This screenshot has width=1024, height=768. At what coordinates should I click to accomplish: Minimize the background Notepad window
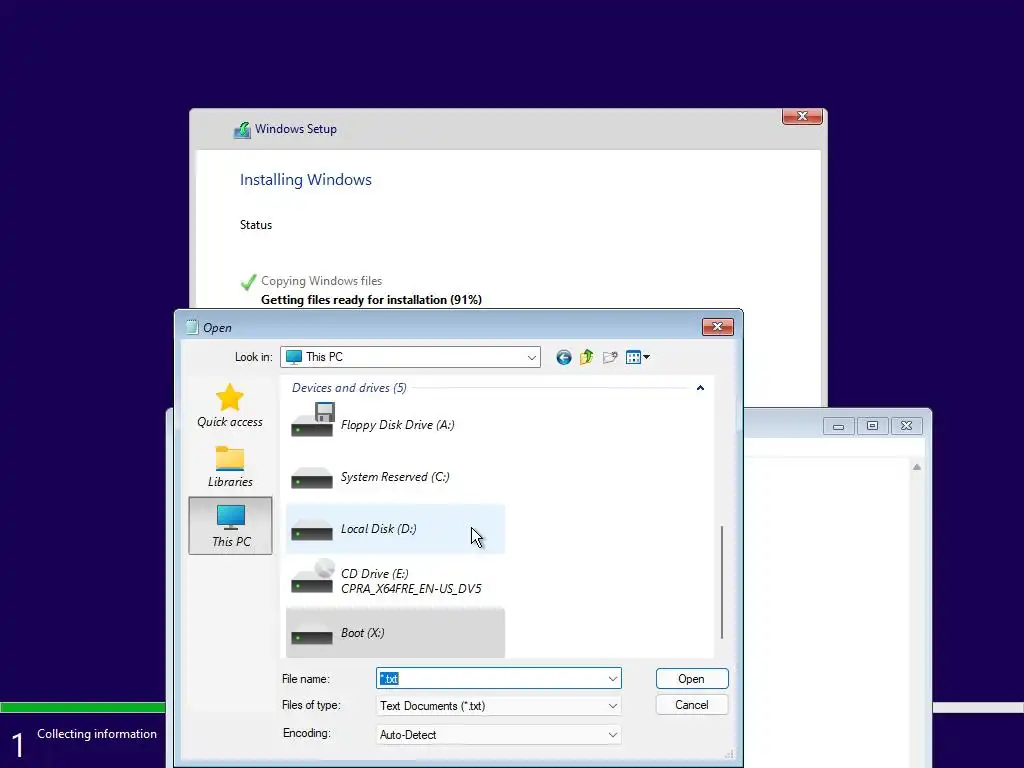click(839, 426)
